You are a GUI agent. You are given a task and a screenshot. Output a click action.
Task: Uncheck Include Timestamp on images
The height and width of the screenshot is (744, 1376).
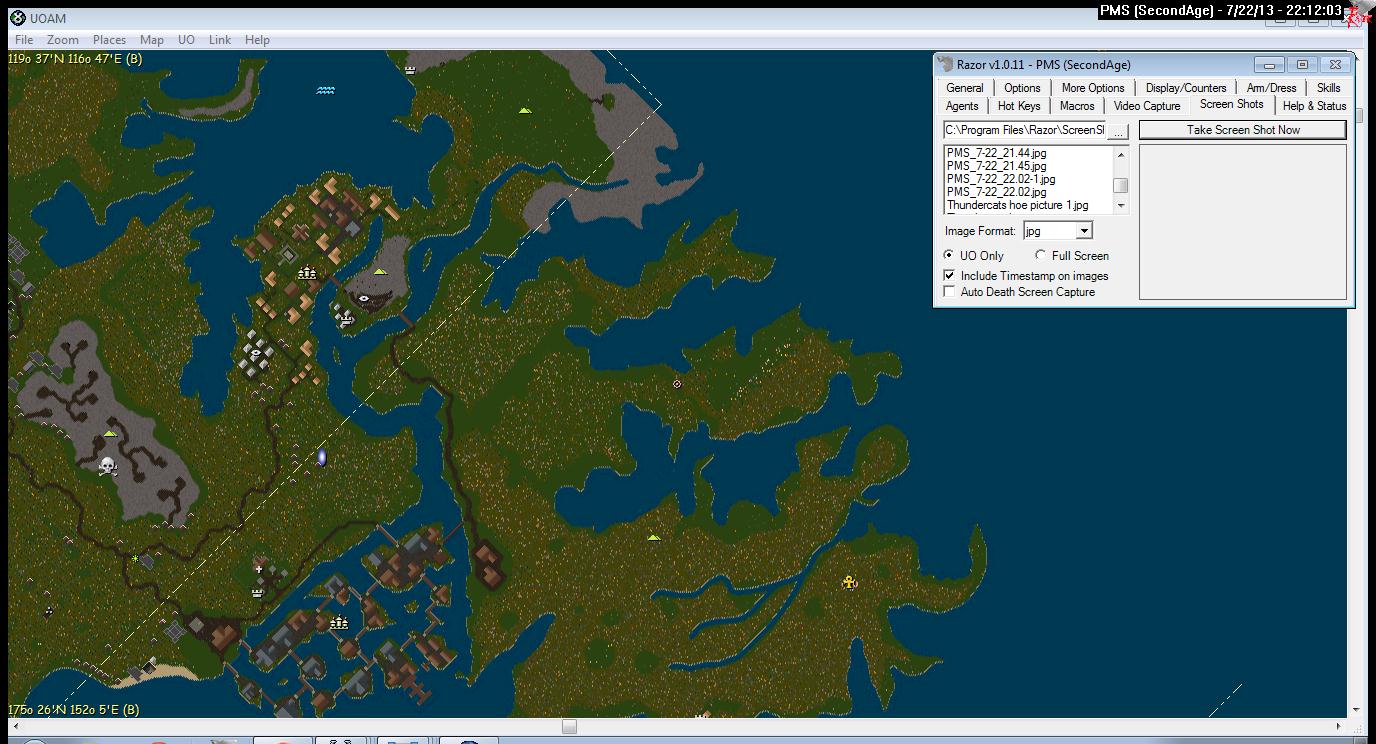coord(949,276)
